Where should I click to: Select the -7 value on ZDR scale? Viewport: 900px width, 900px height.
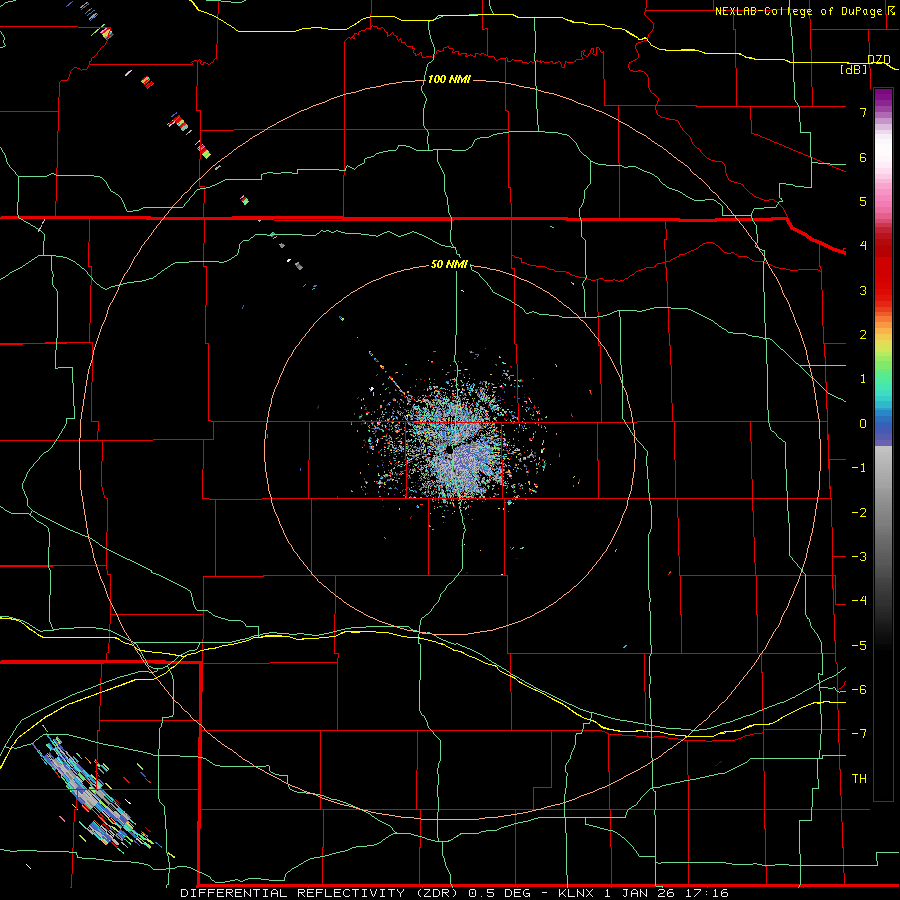click(x=859, y=734)
